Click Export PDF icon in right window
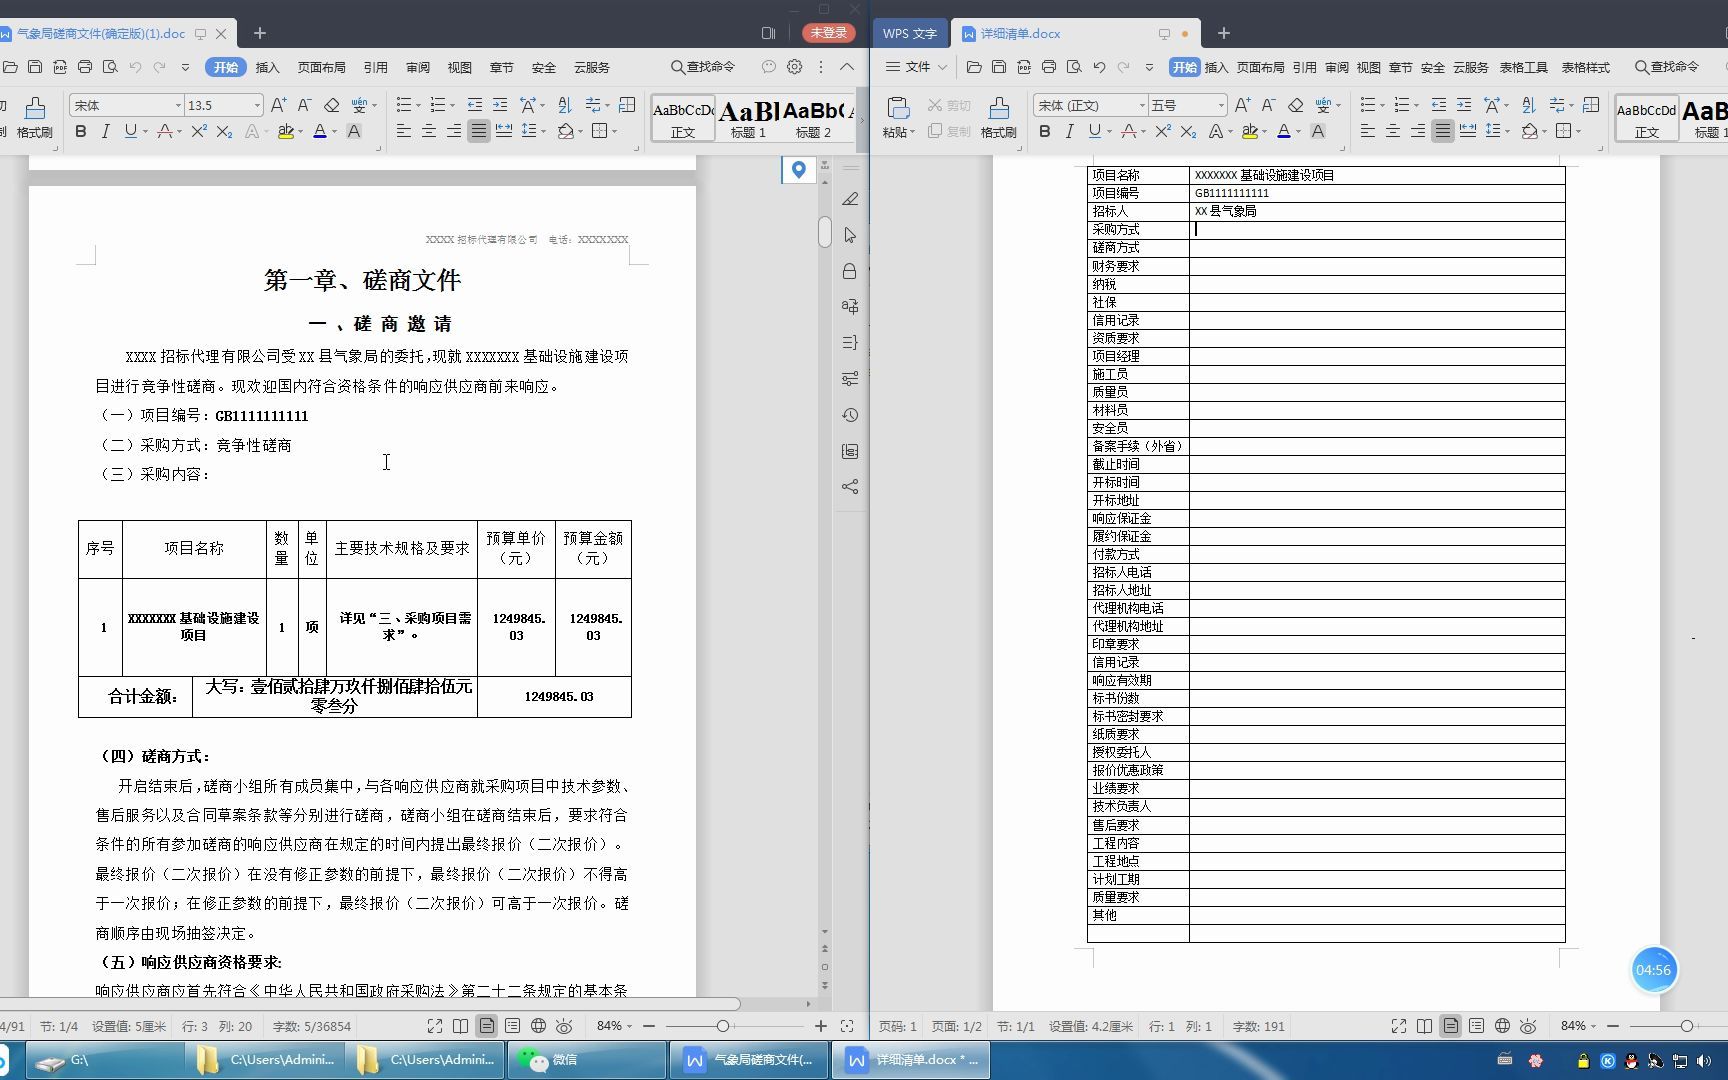The width and height of the screenshot is (1728, 1080). point(1024,67)
